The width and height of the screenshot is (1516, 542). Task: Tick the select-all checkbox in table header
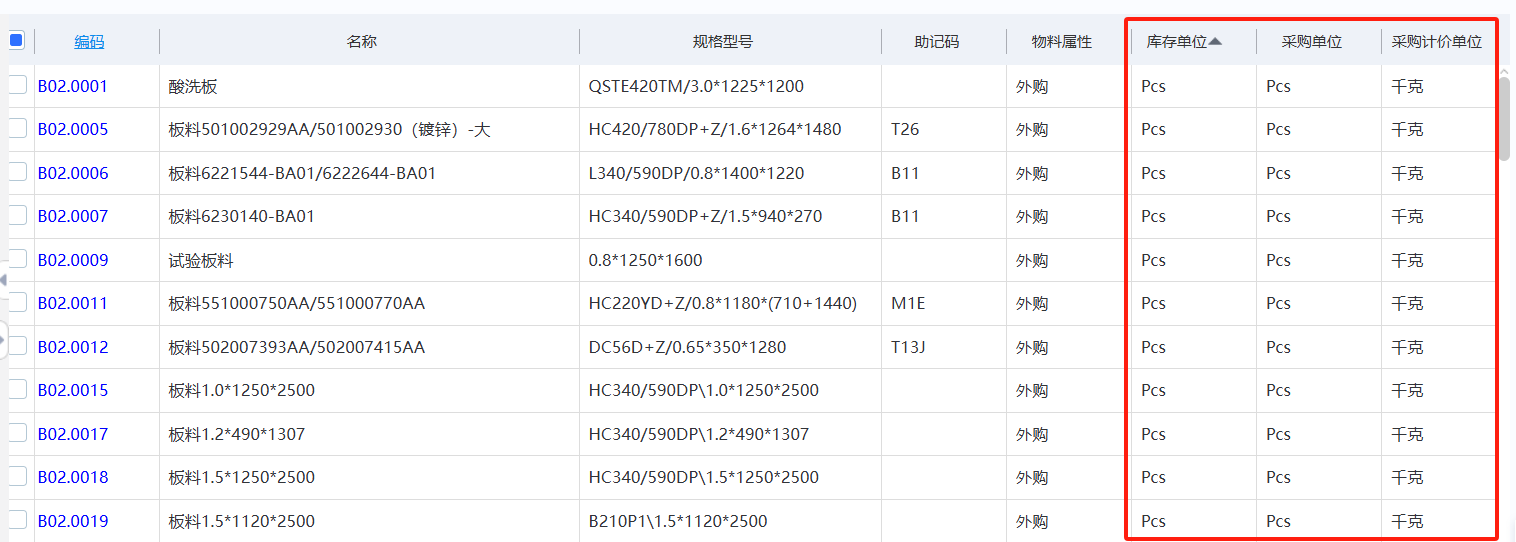coord(16,41)
